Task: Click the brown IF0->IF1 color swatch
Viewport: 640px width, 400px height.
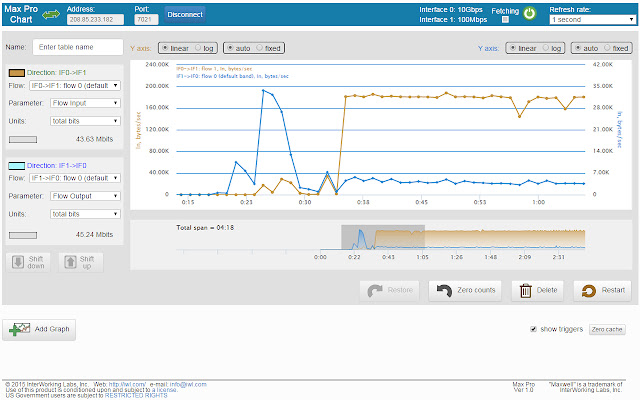Action: point(17,73)
